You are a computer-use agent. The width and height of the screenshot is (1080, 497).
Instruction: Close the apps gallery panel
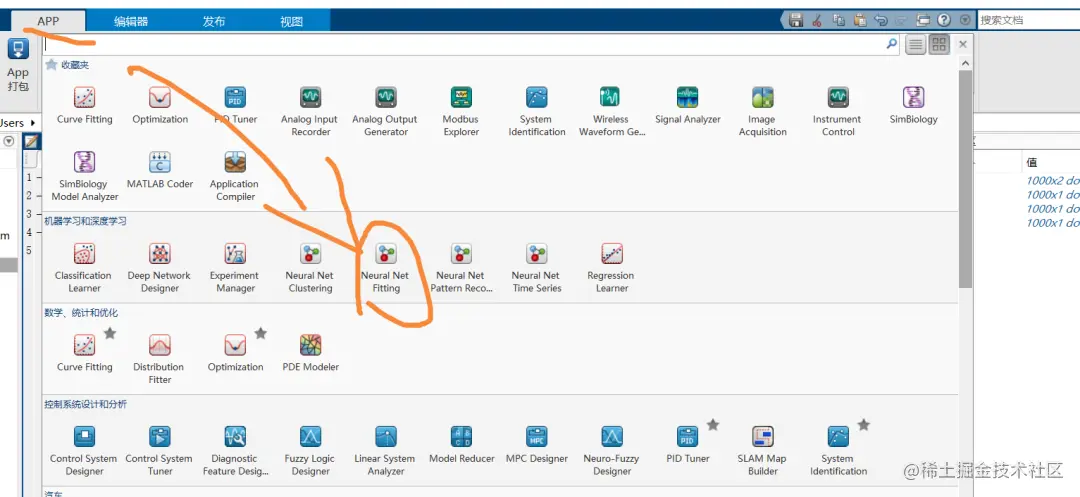tap(963, 44)
